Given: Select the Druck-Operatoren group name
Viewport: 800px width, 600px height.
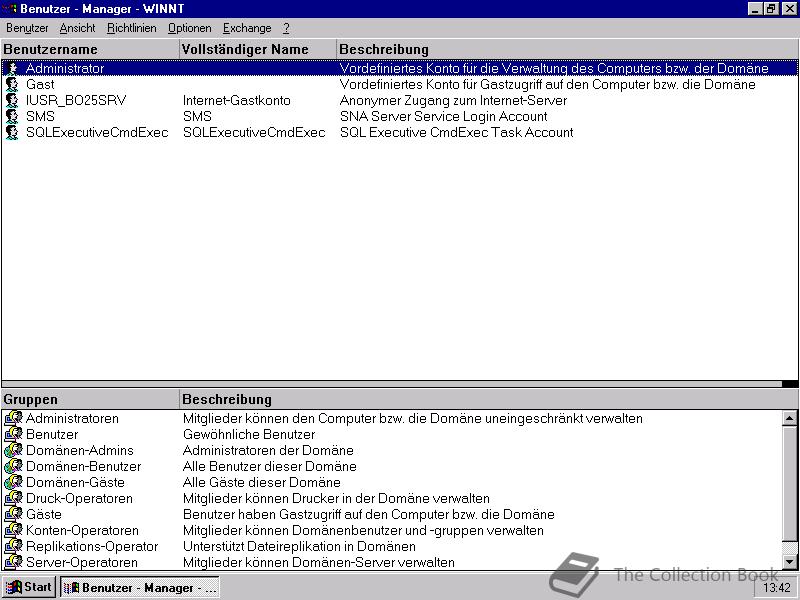Looking at the screenshot, I should (79, 498).
